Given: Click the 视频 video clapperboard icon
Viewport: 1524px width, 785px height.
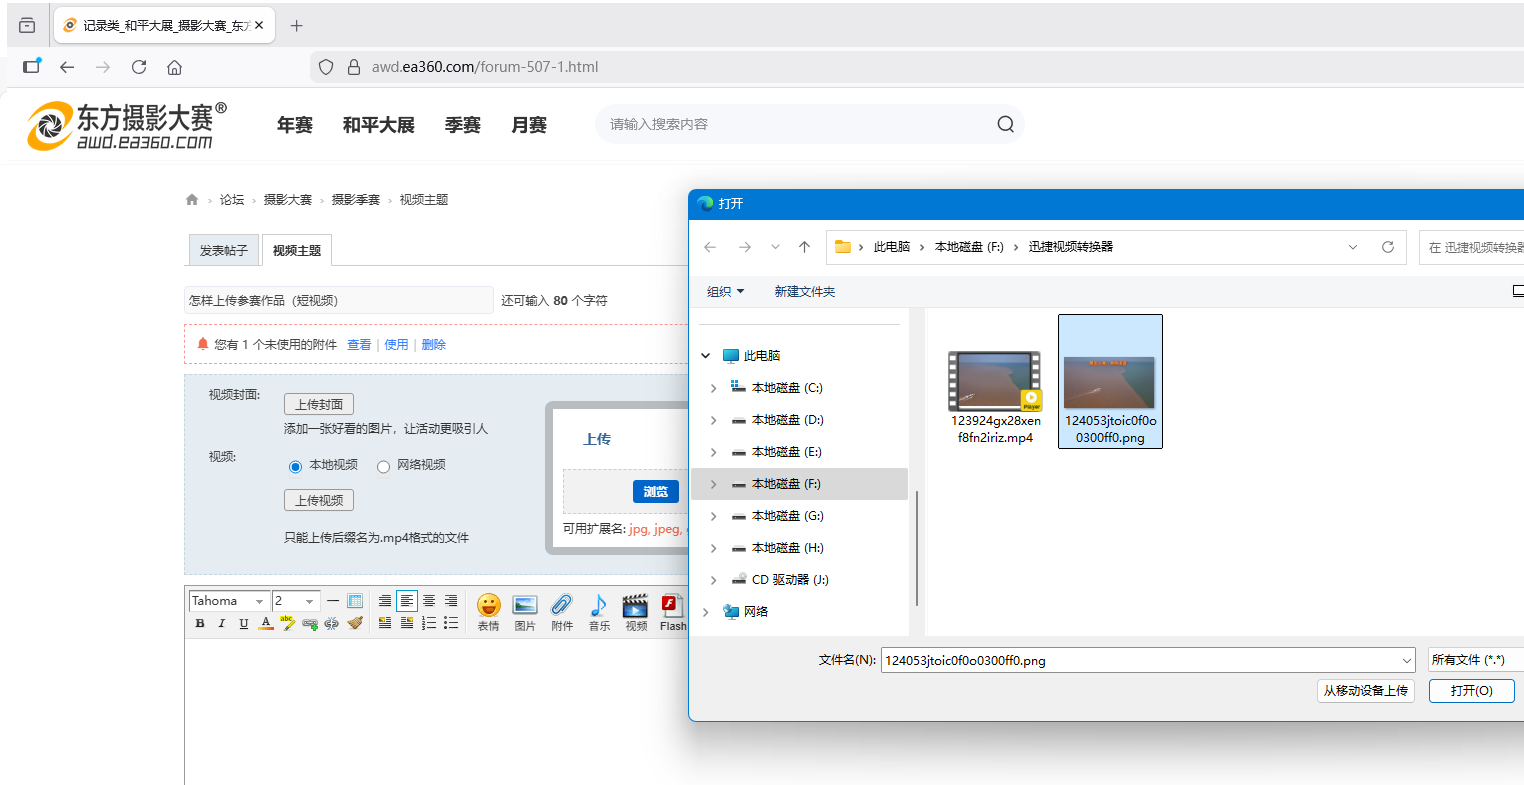Looking at the screenshot, I should [x=636, y=606].
